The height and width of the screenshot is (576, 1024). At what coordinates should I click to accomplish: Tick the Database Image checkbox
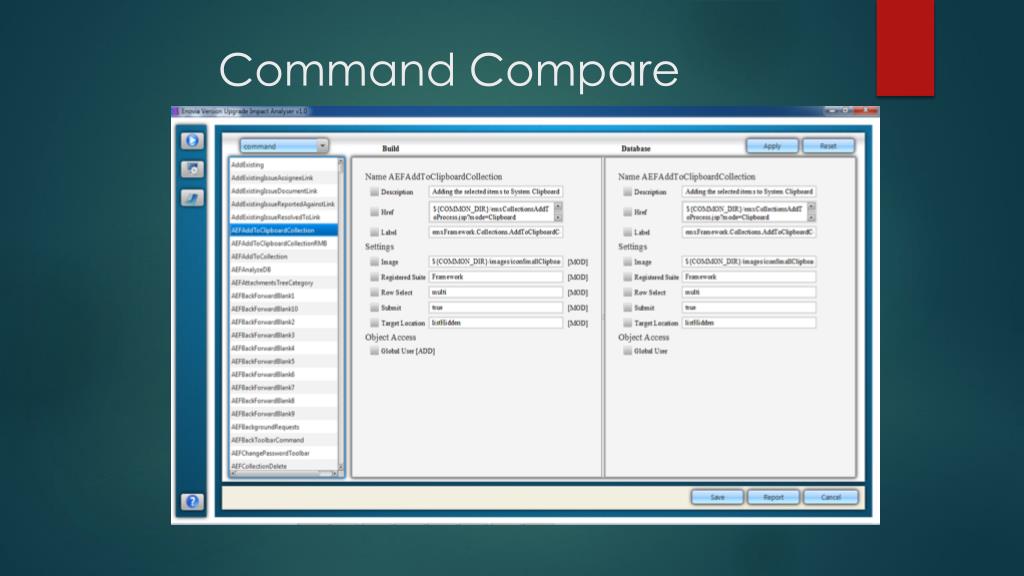(628, 262)
